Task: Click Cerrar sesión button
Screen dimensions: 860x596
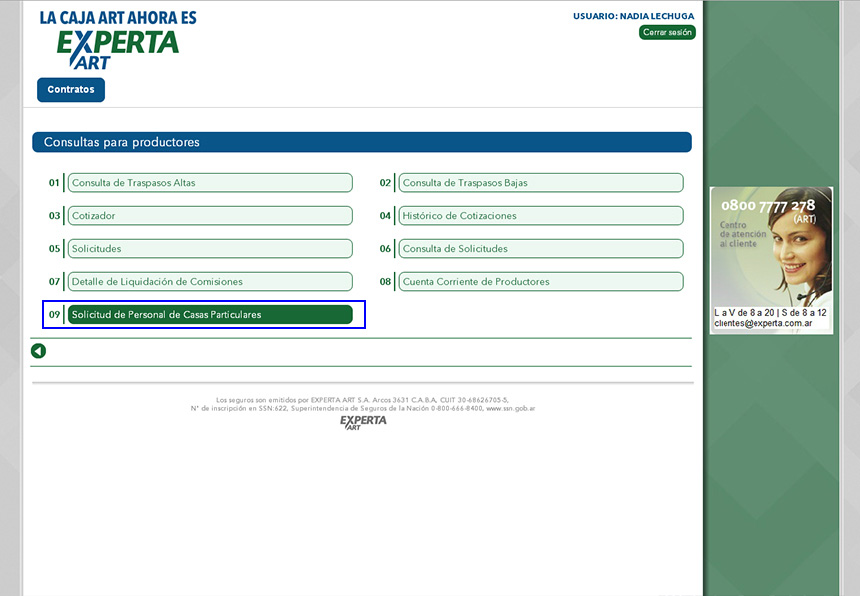Action: click(x=667, y=32)
